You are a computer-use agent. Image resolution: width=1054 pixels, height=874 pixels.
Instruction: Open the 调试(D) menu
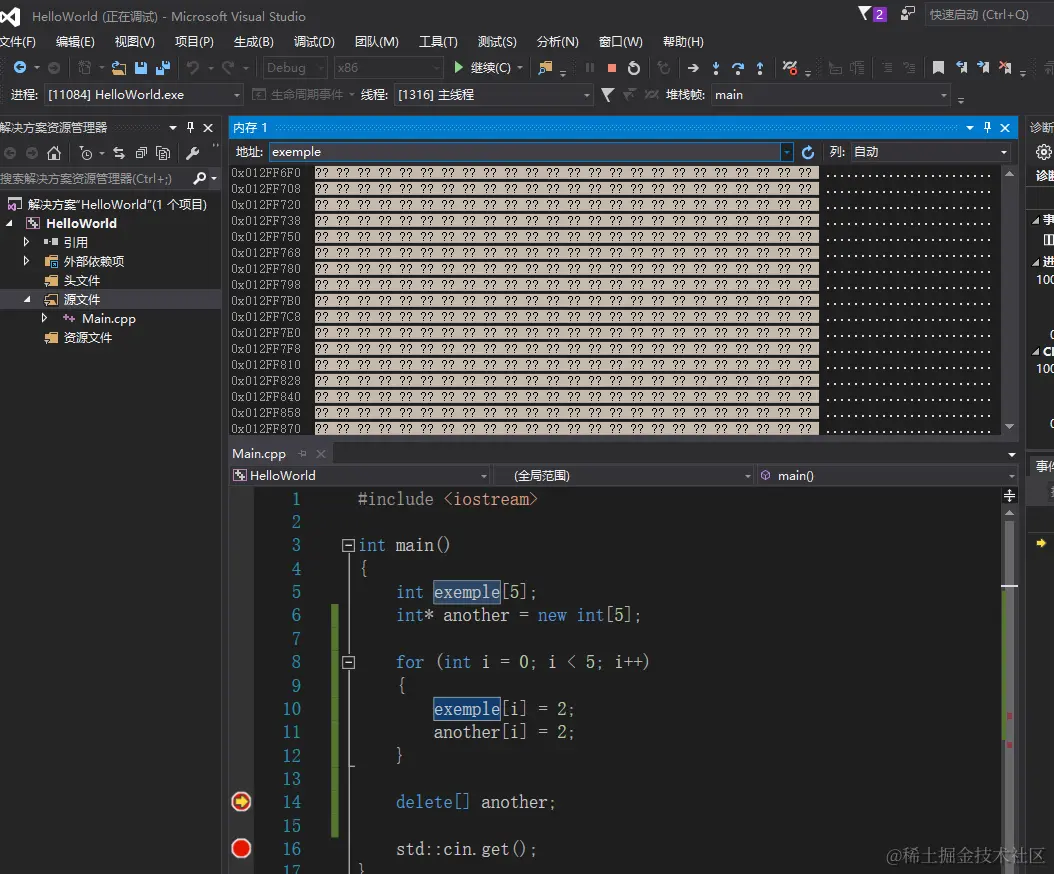[314, 41]
